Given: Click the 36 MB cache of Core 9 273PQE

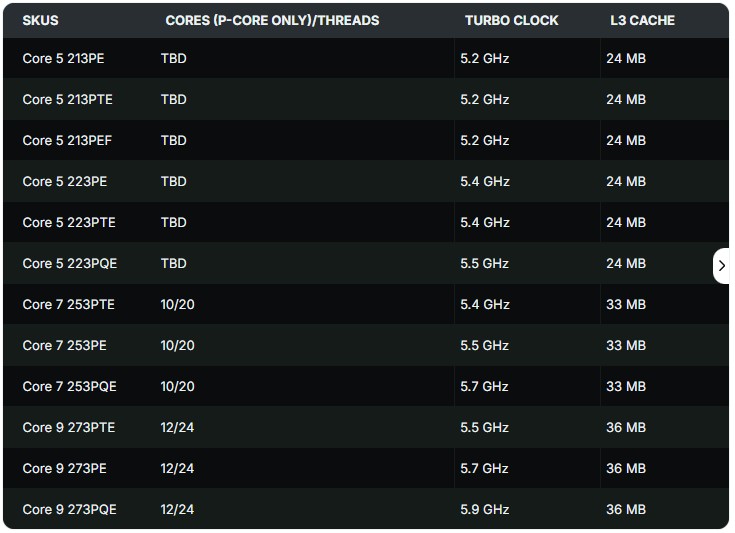Looking at the screenshot, I should (626, 510).
